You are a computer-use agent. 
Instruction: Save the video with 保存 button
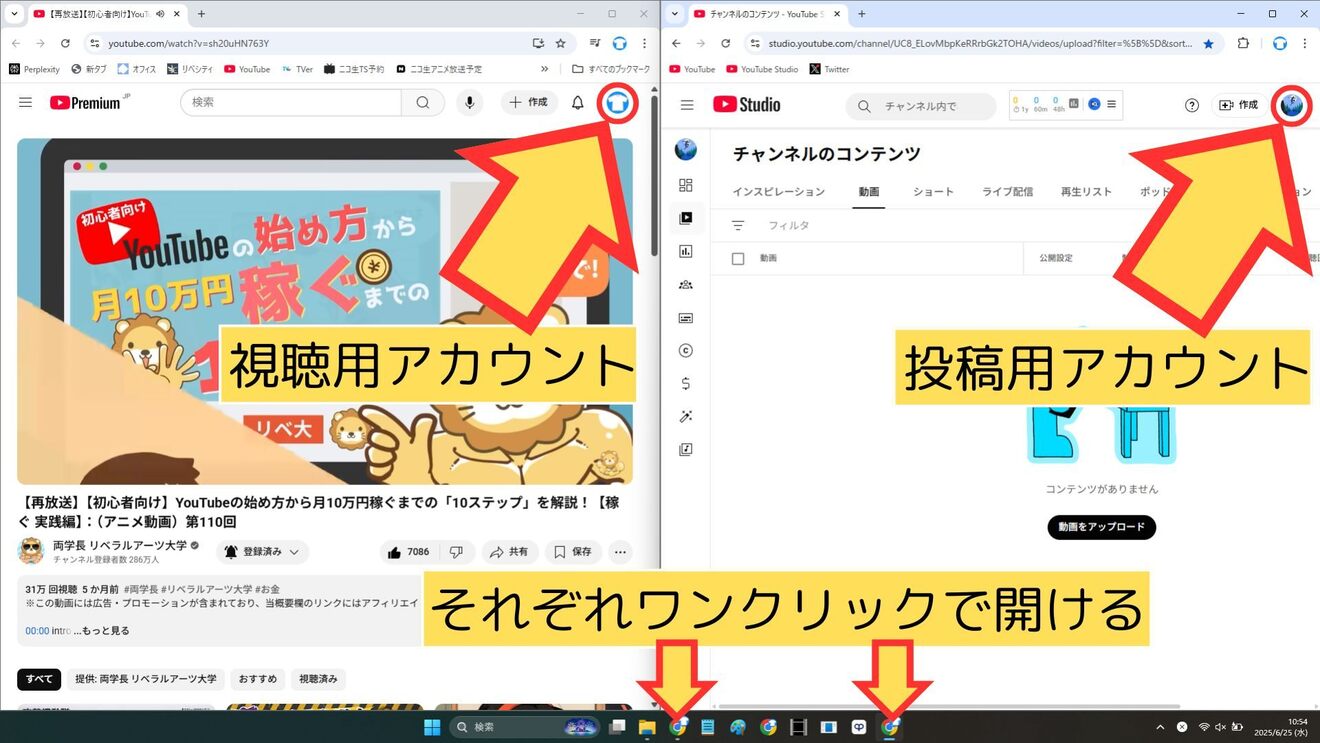pos(573,552)
